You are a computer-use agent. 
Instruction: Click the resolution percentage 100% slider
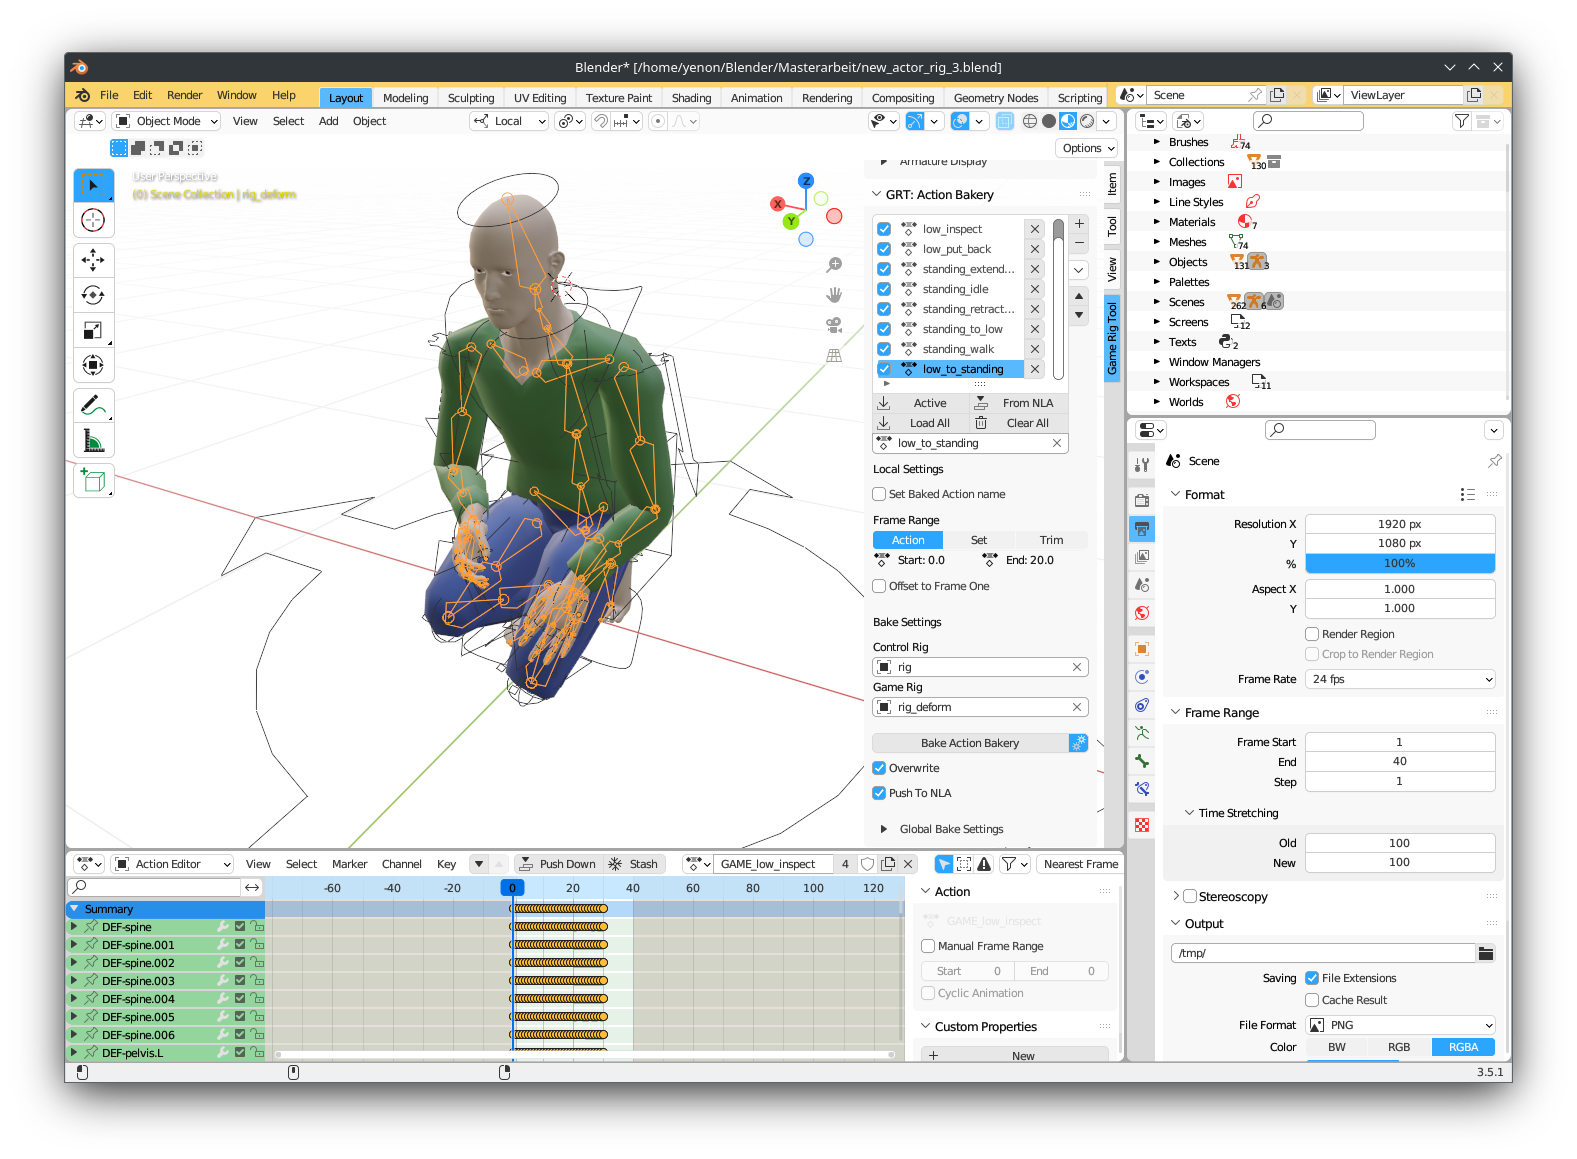[1399, 563]
